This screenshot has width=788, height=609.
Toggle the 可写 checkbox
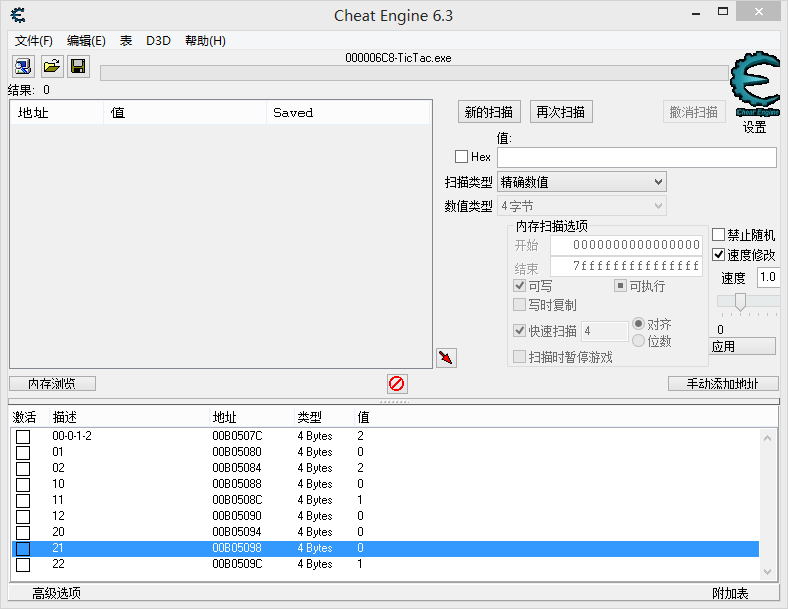click(x=520, y=286)
